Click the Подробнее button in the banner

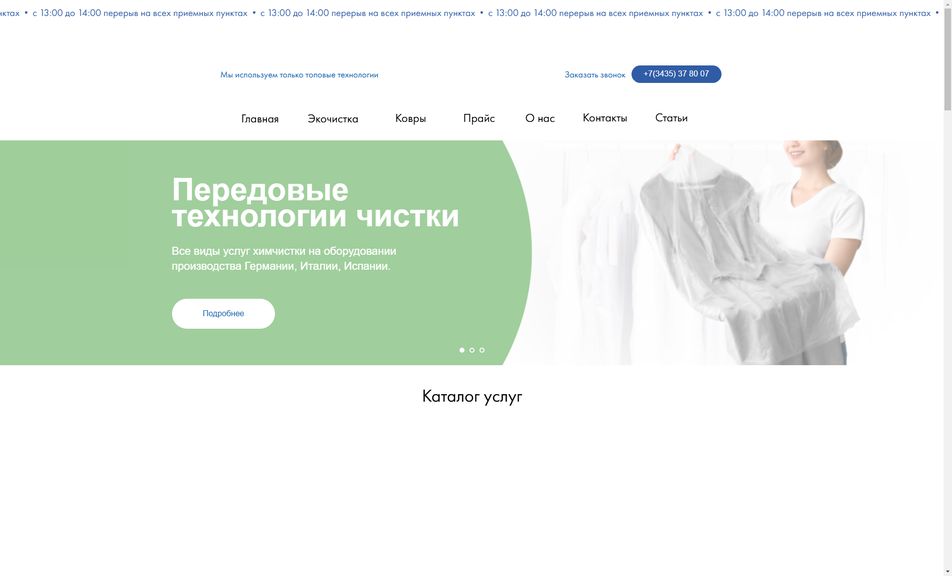click(x=223, y=314)
